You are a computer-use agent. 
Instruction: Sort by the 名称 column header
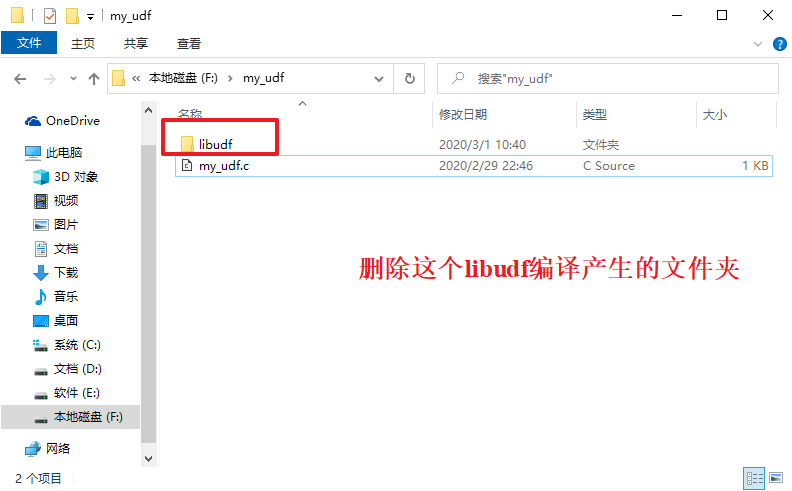click(x=190, y=115)
